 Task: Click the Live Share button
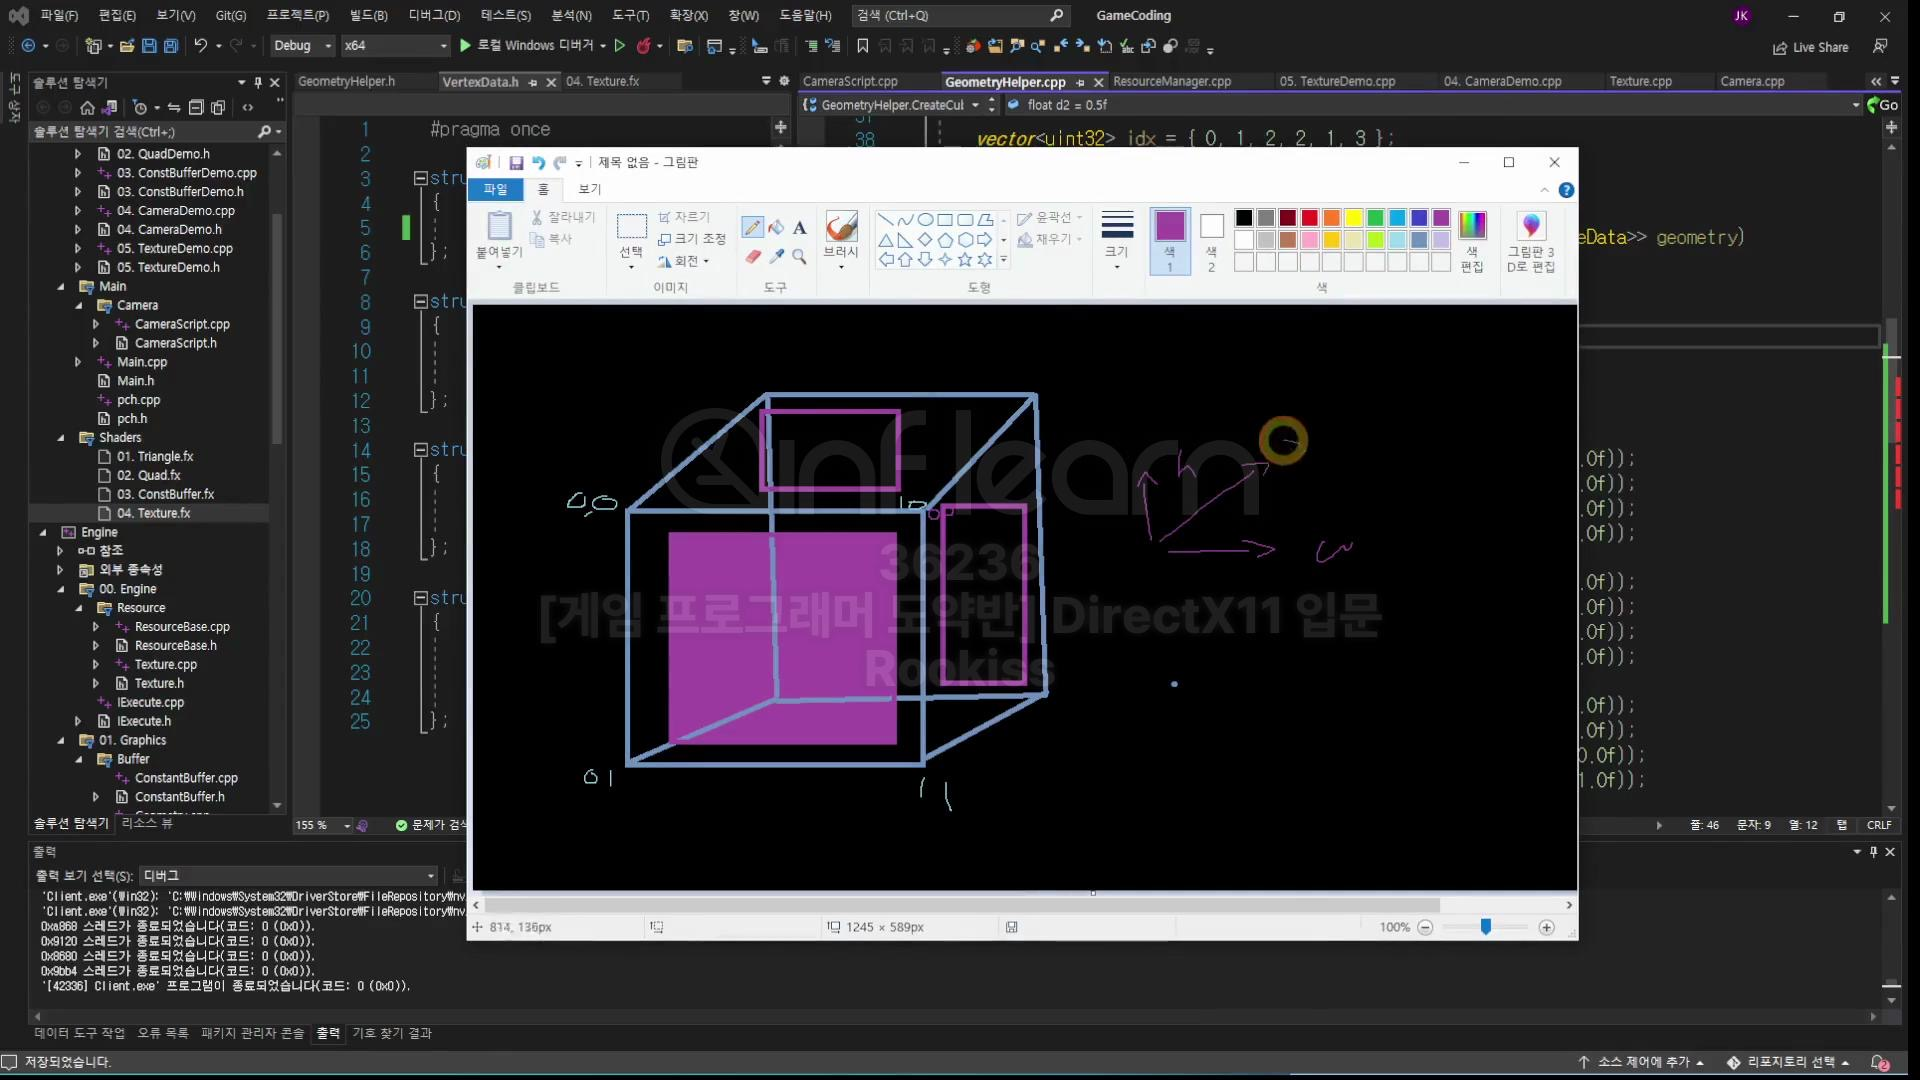[x=1810, y=47]
